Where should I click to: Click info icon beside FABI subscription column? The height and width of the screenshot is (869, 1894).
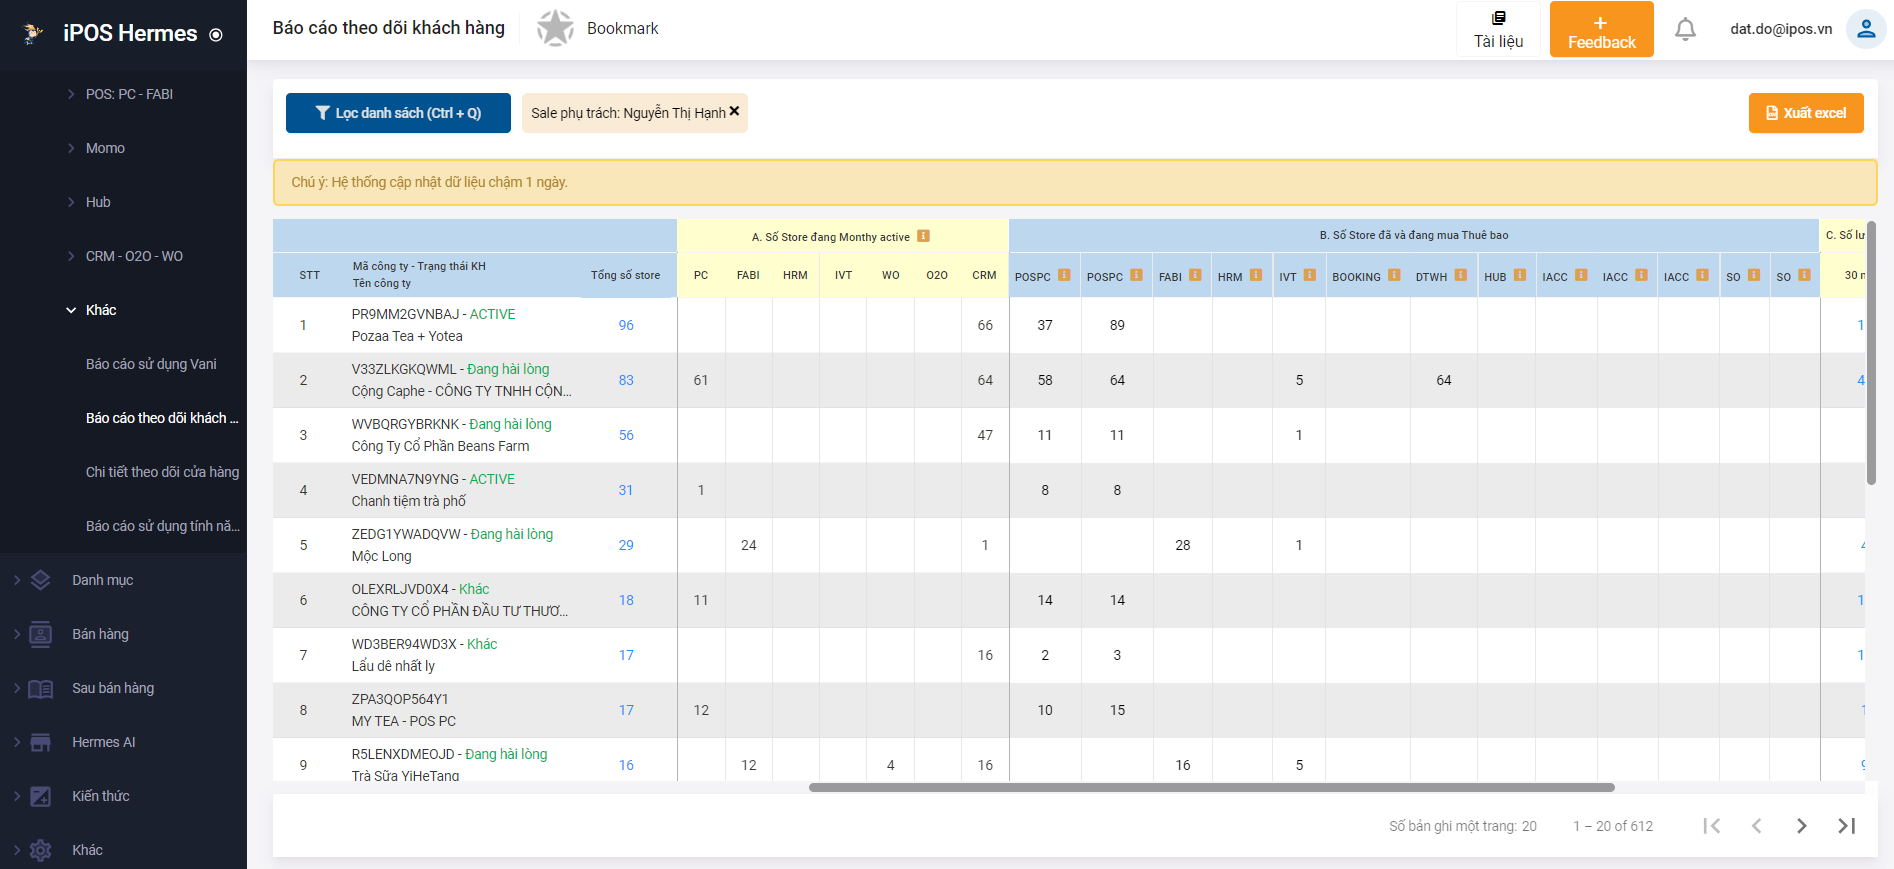(x=1195, y=275)
